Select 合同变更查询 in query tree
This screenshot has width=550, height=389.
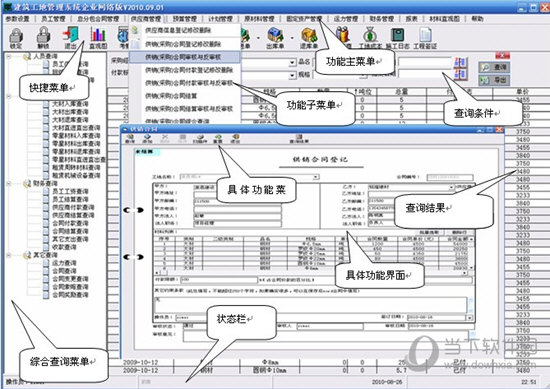[x=70, y=279]
